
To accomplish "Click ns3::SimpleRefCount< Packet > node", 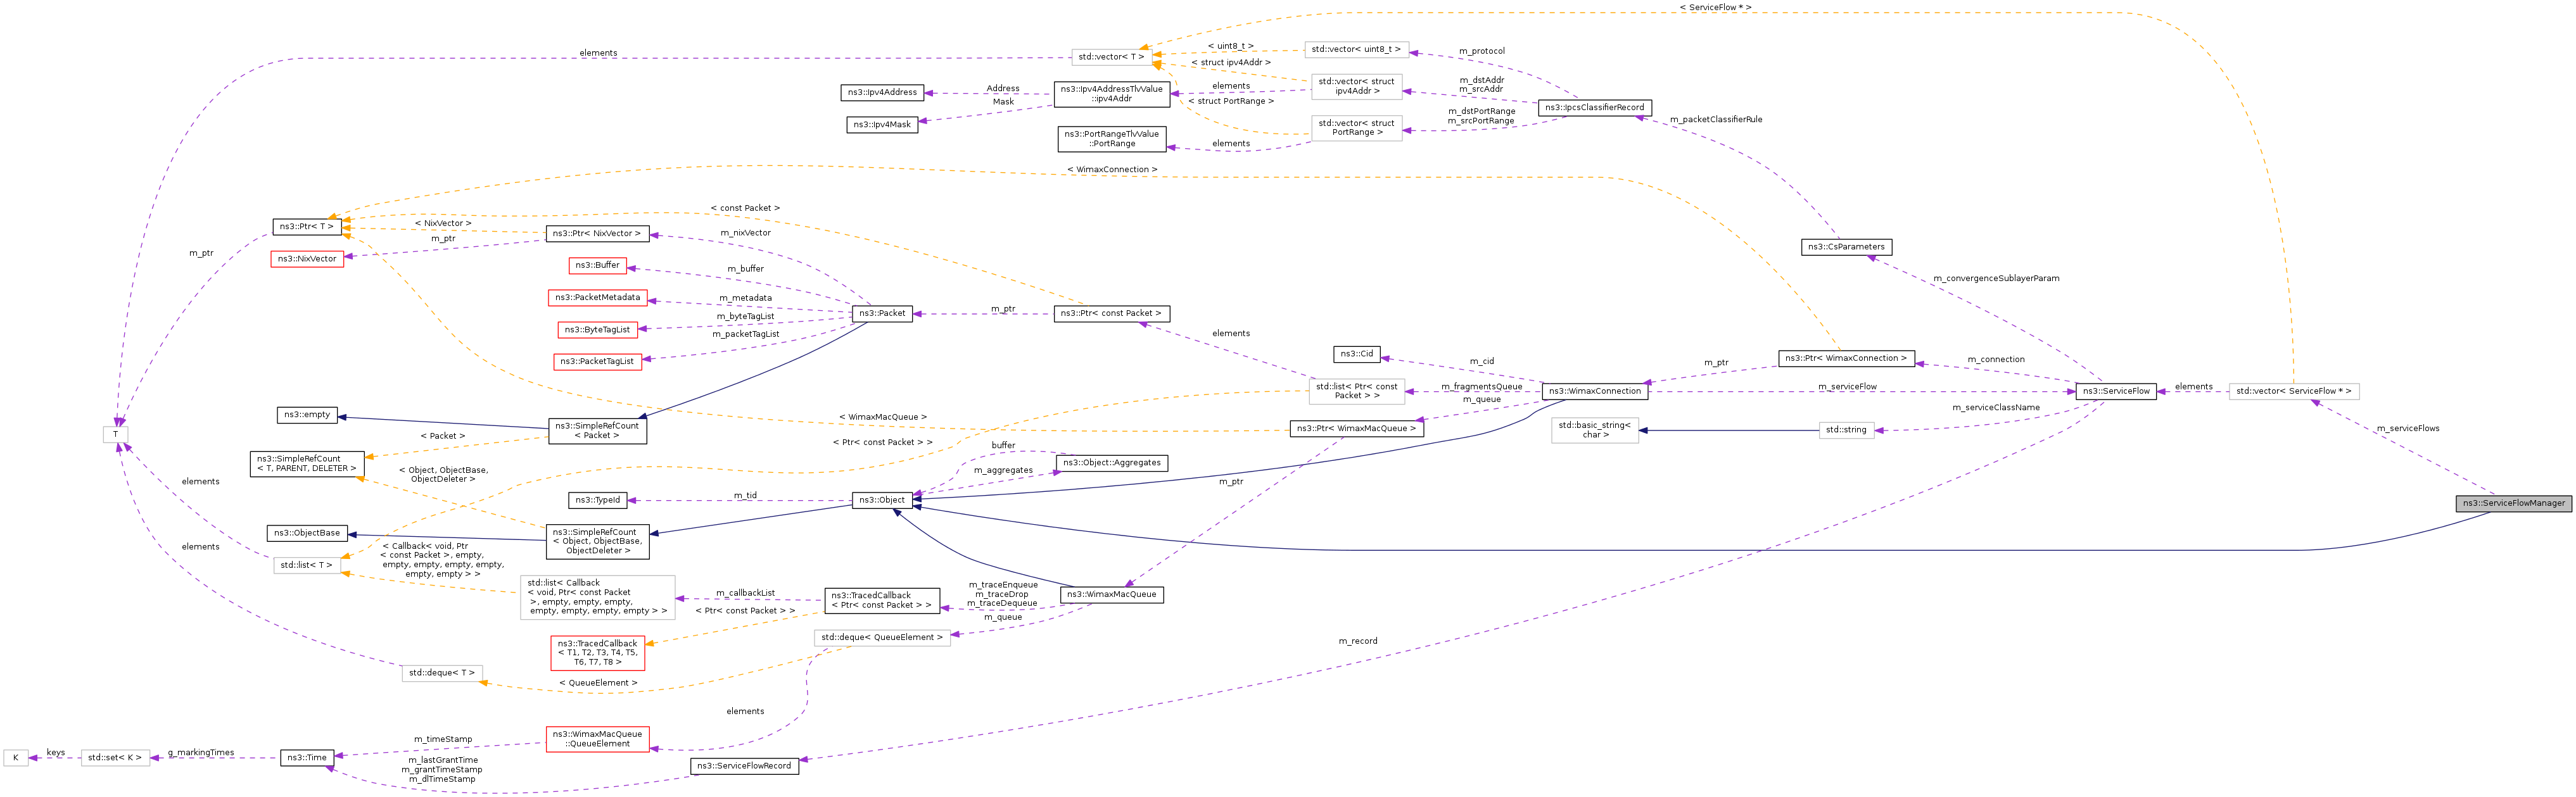I will tap(597, 431).
